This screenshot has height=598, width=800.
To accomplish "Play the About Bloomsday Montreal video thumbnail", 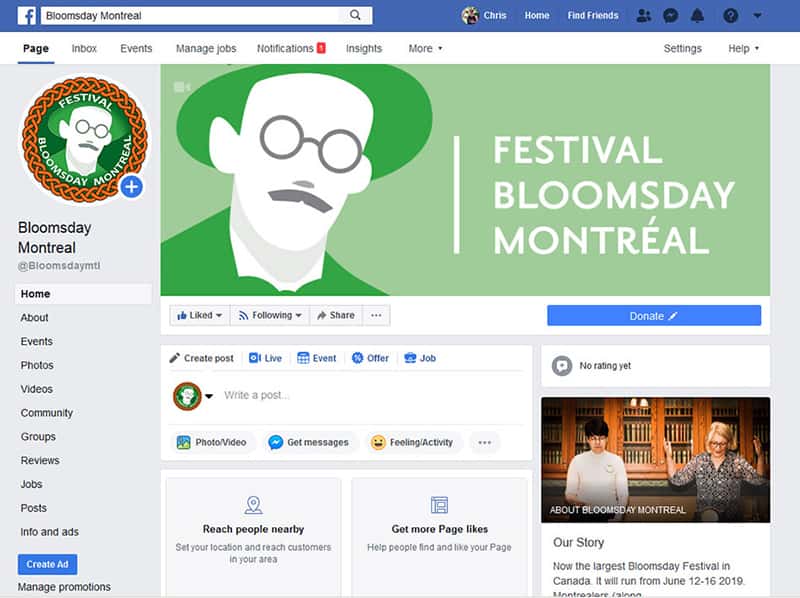I will pyautogui.click(x=655, y=459).
